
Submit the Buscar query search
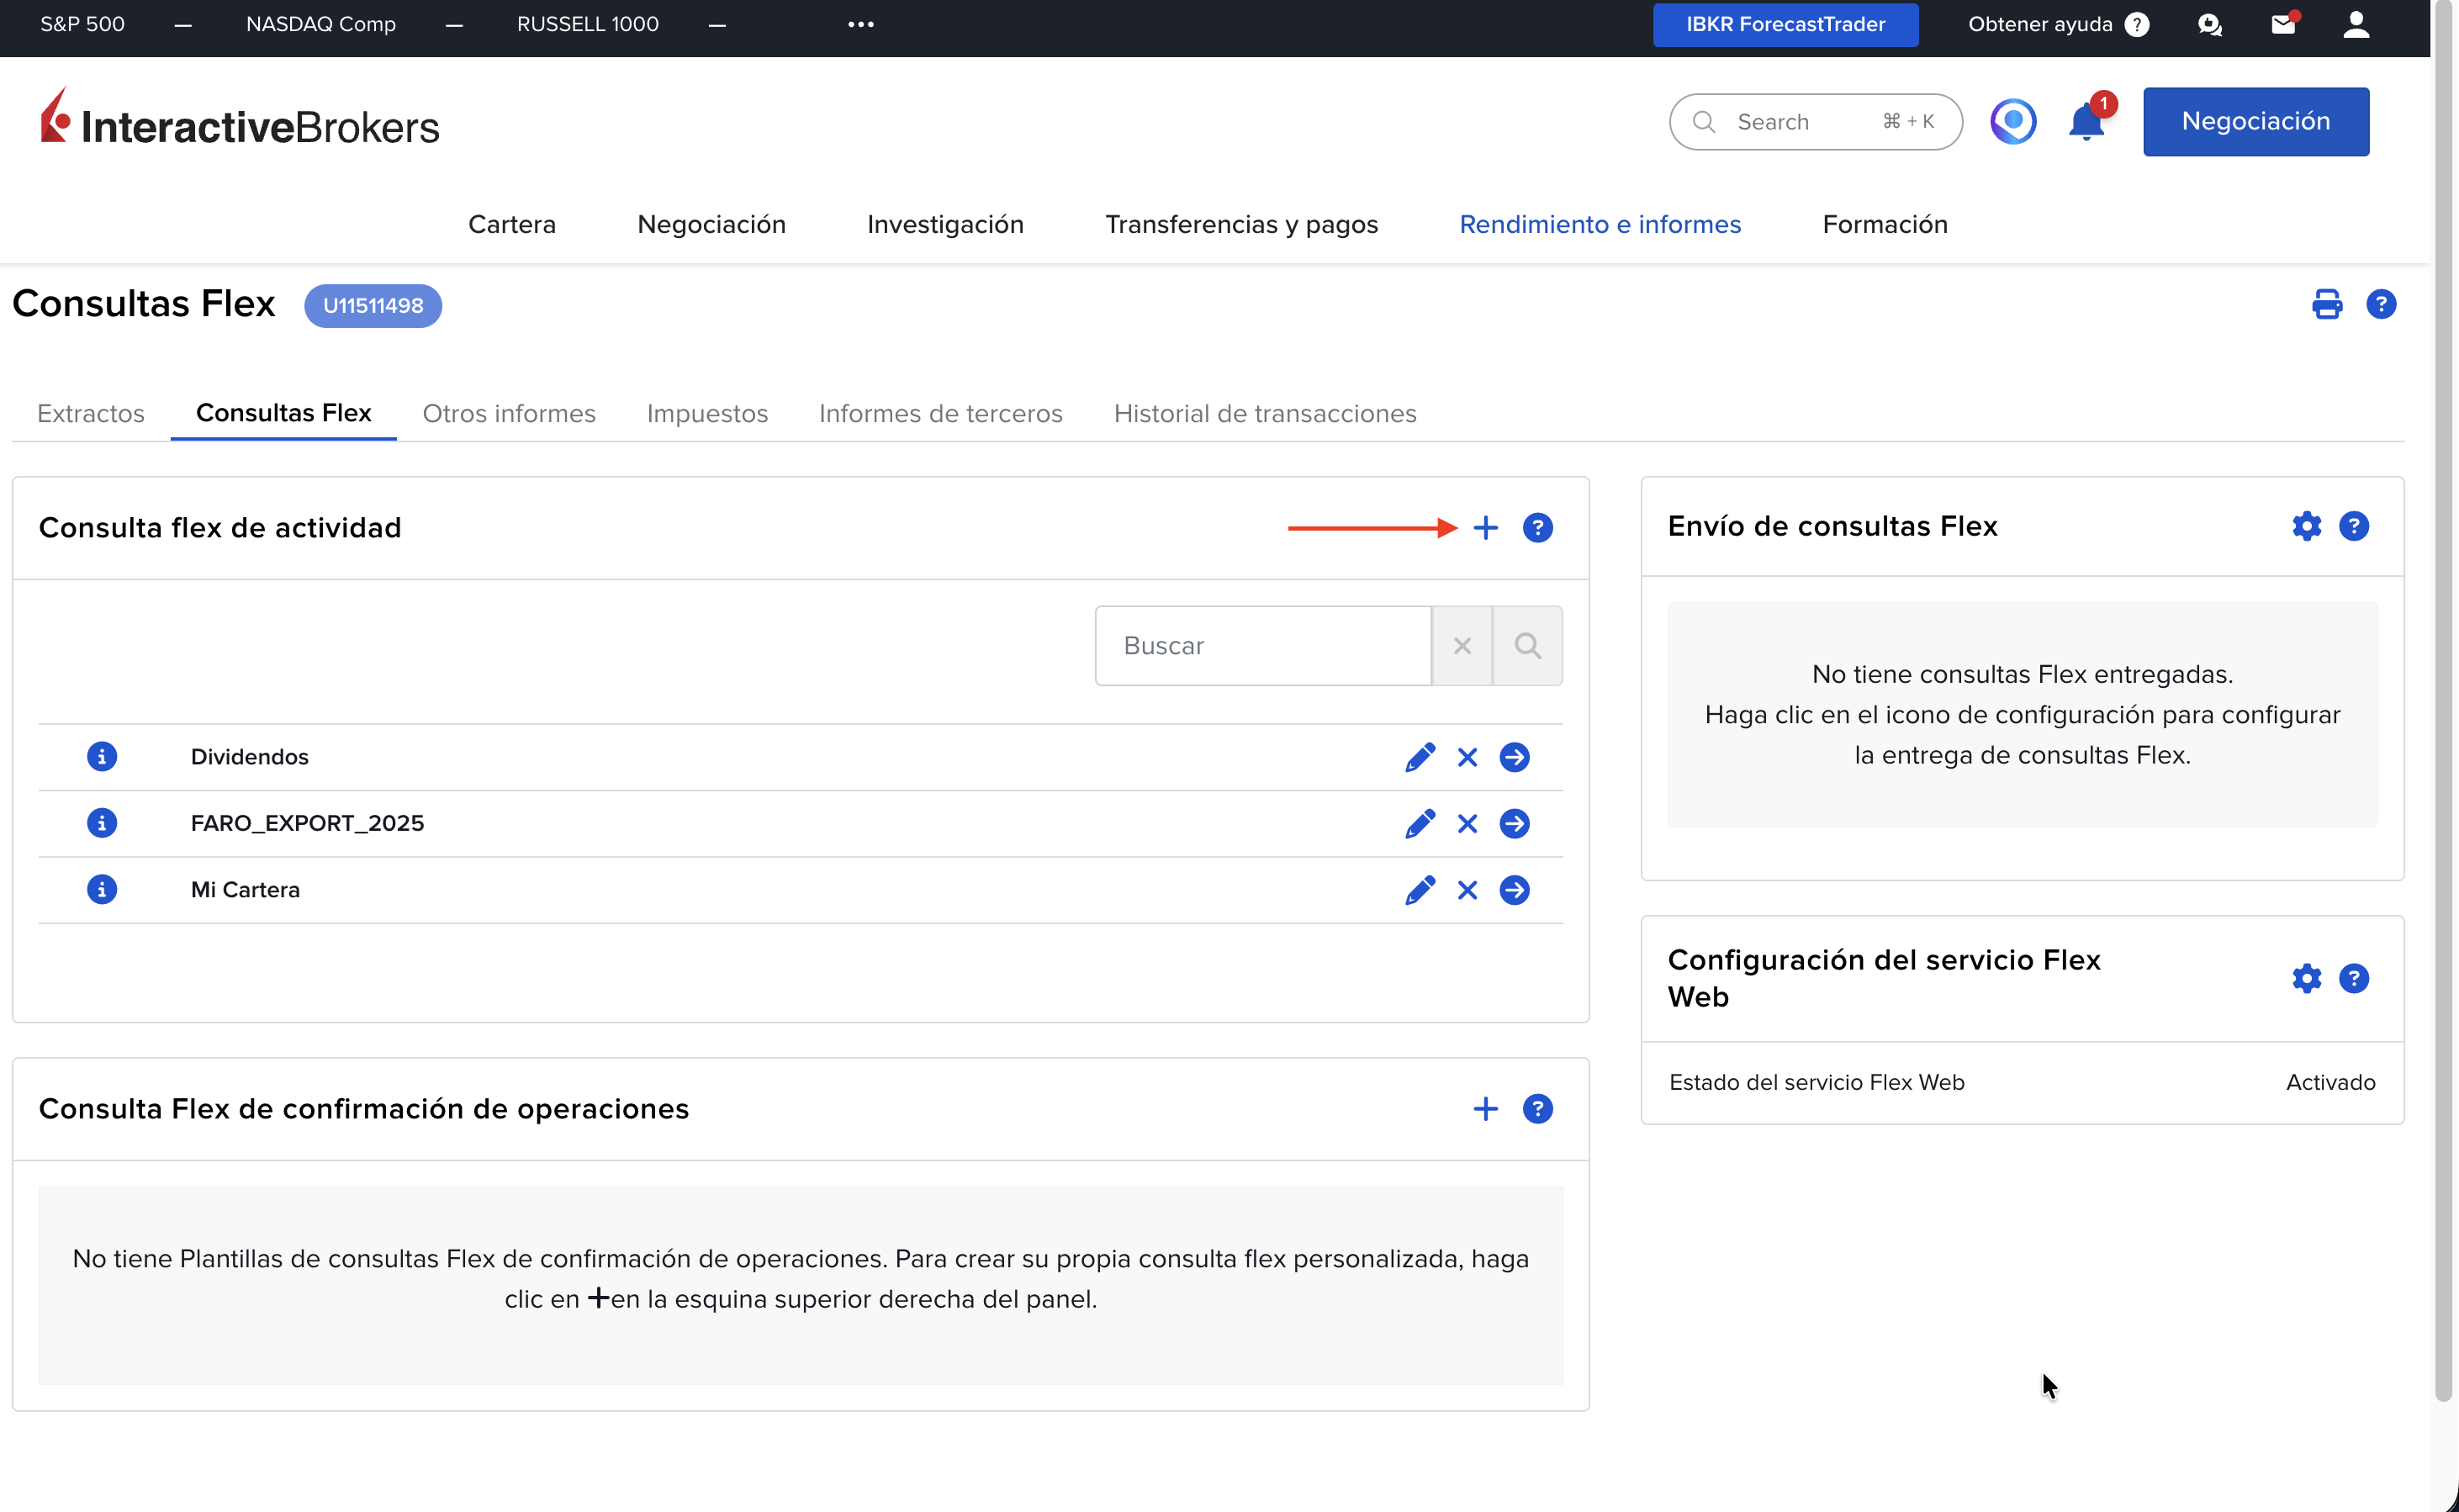click(x=1527, y=646)
